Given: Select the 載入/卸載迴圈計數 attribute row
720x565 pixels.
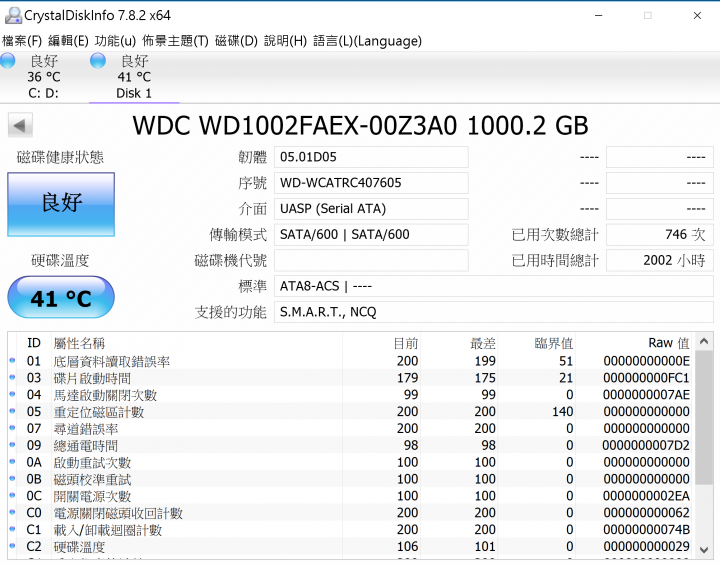Looking at the screenshot, I should click(x=351, y=530).
